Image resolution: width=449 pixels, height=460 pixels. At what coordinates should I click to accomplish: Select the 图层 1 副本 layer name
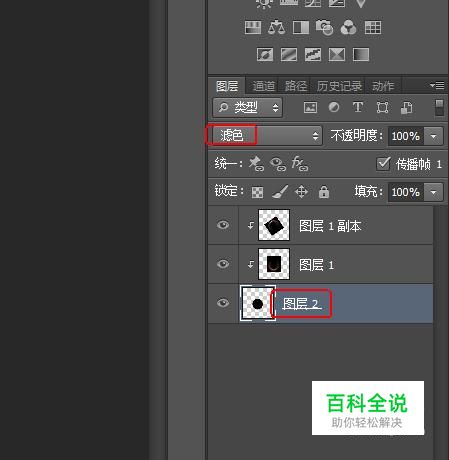330,226
